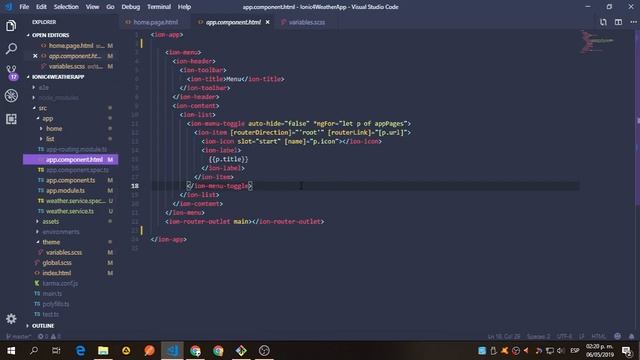
Task: Open the Terminal menu
Action: pos(159,7)
